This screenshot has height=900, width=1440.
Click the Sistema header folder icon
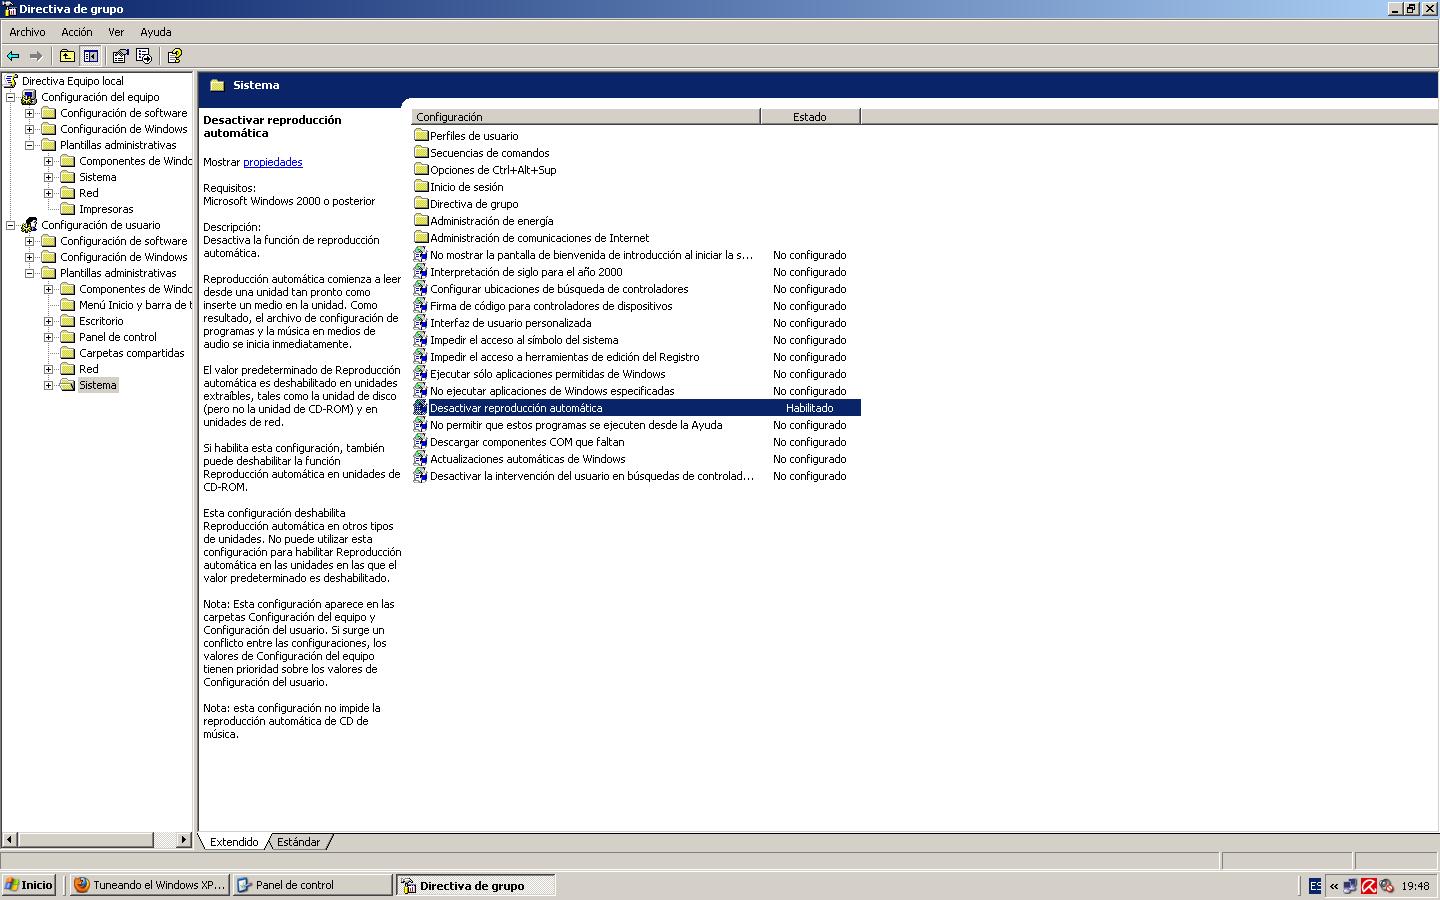(x=217, y=85)
